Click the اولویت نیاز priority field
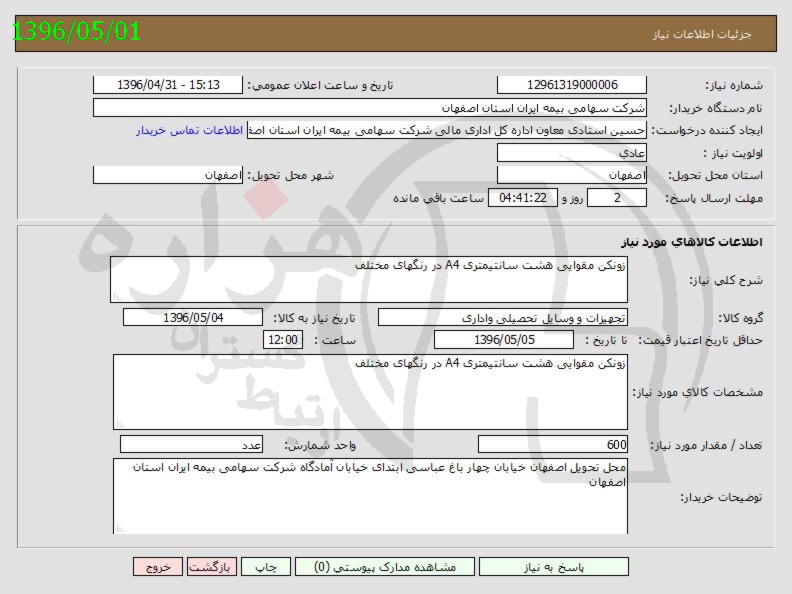This screenshot has width=792, height=594. tap(572, 153)
